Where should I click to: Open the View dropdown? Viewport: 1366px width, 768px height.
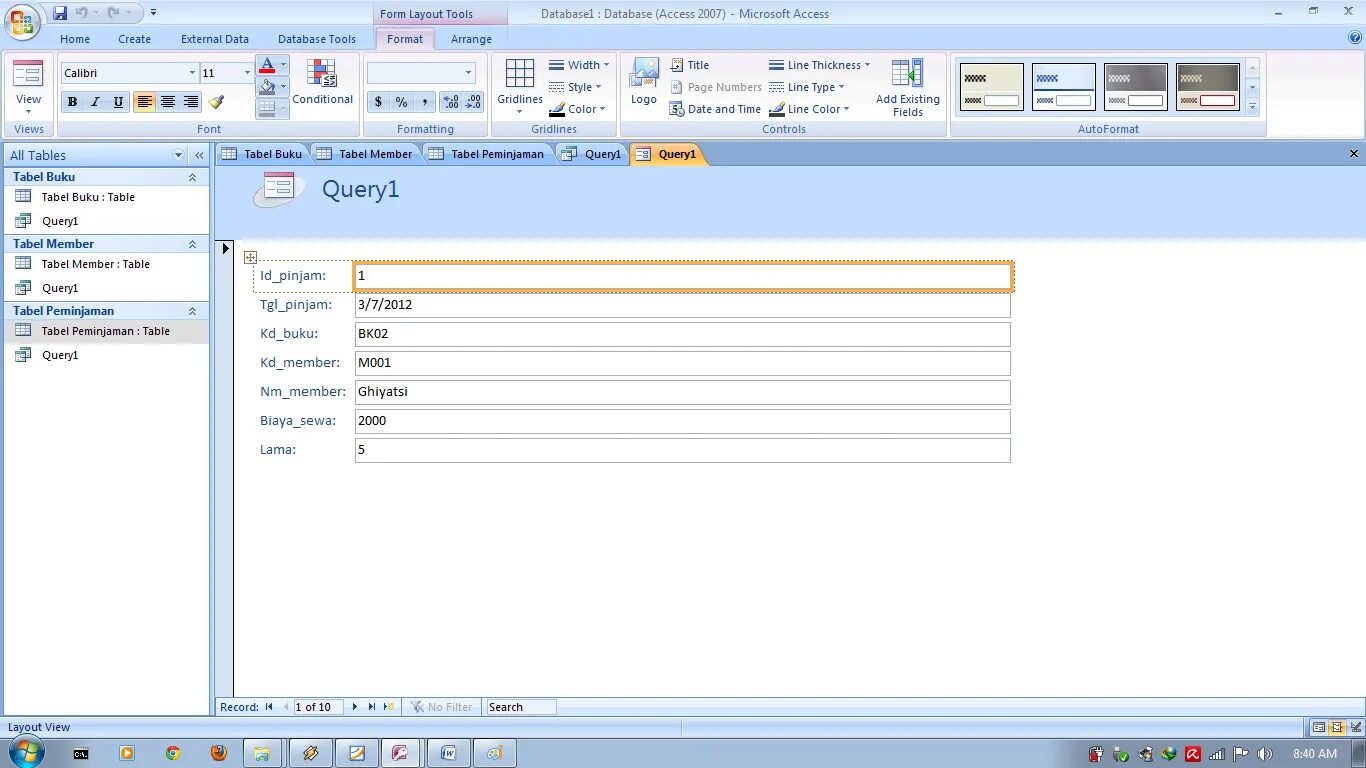coord(28,87)
